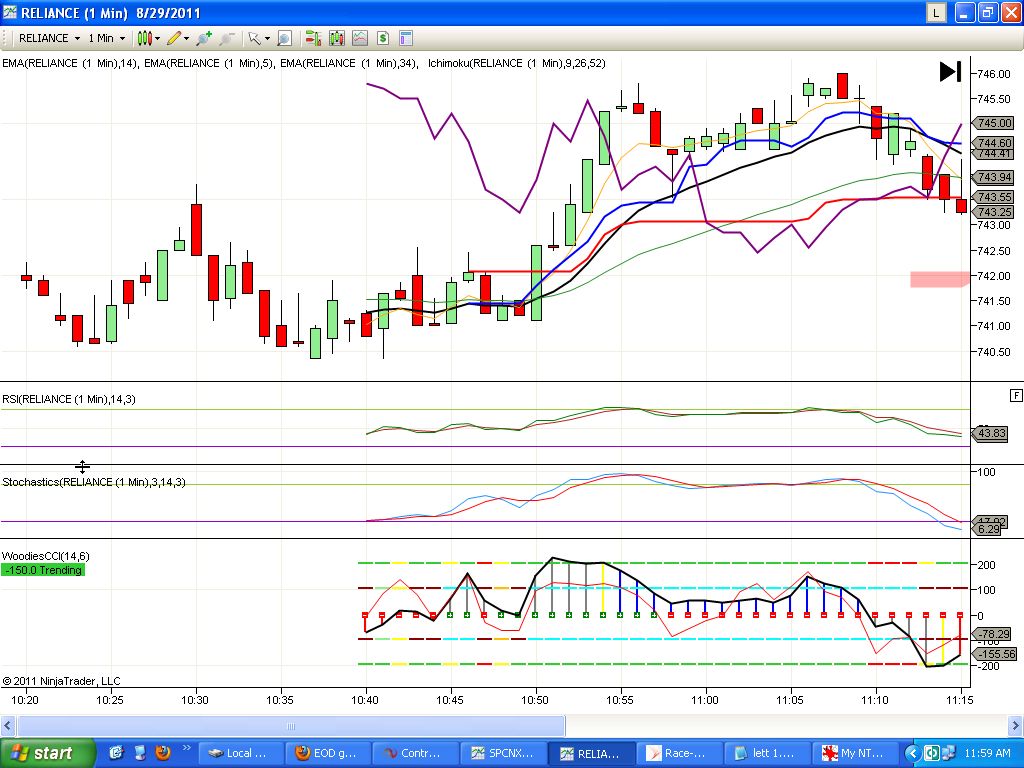The image size is (1024, 768).
Task: Click the zoom in magnifier icon
Action: click(x=204, y=39)
